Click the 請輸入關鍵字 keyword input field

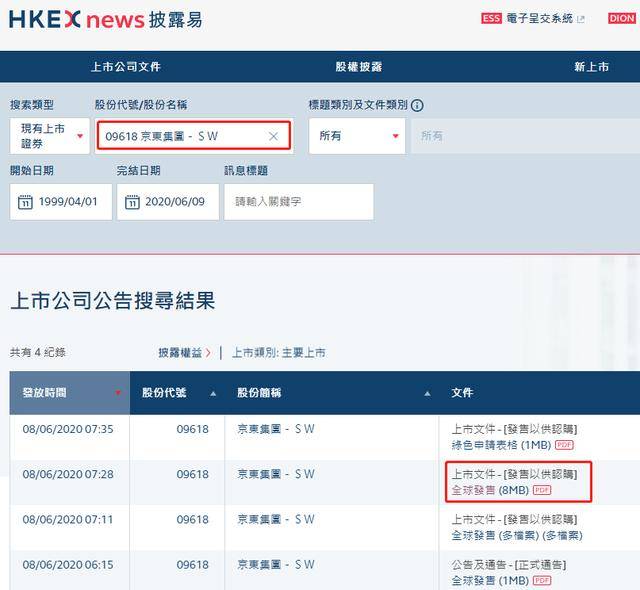[298, 202]
